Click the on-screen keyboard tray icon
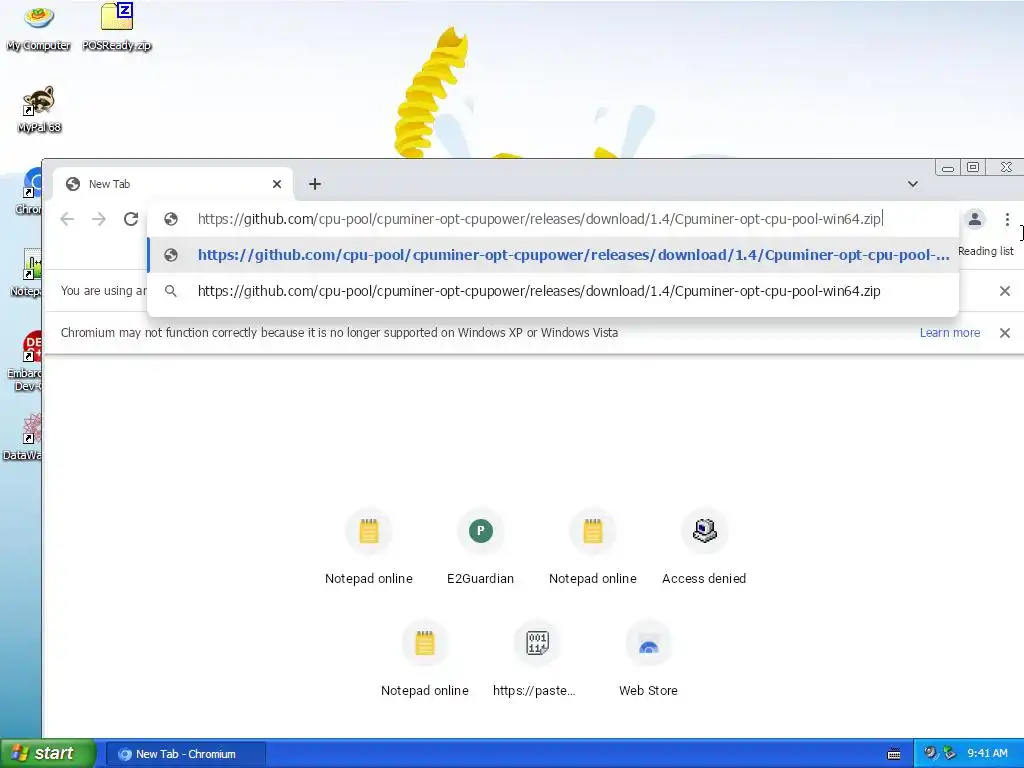Screen dimensions: 1024x768 [x=894, y=754]
